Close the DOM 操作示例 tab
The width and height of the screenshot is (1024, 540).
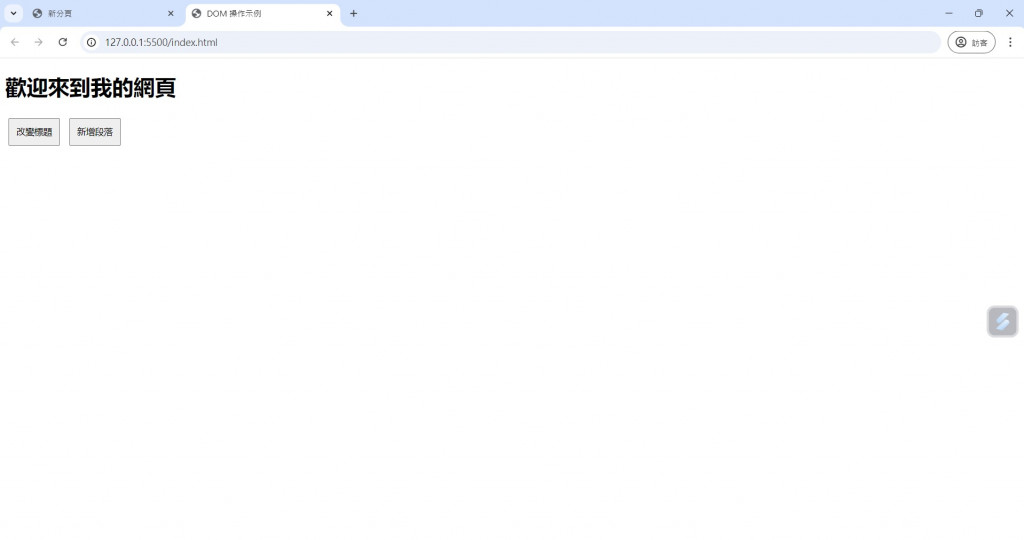coord(330,14)
